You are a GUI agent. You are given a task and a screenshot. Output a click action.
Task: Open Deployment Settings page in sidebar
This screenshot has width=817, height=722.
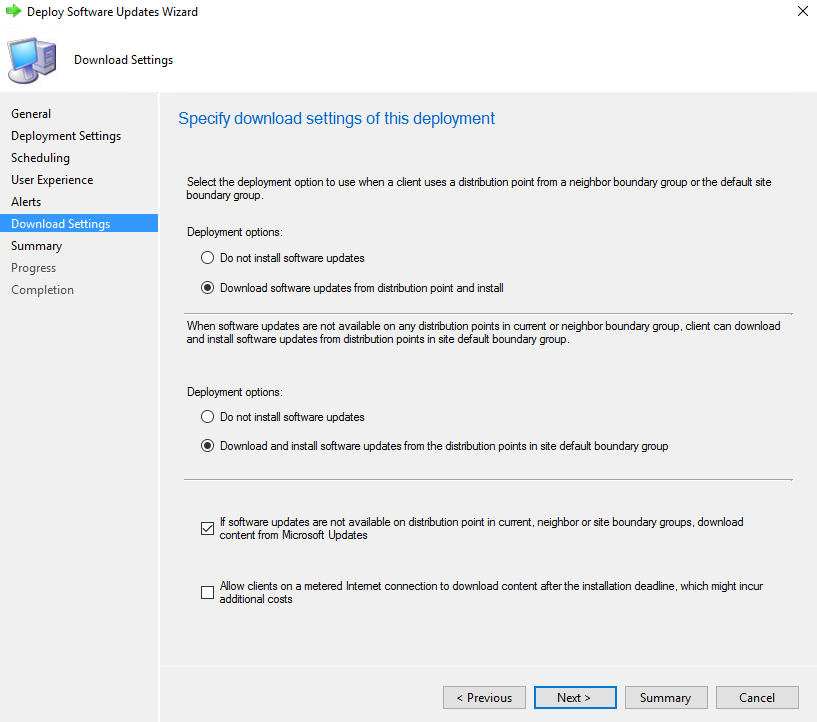click(66, 136)
